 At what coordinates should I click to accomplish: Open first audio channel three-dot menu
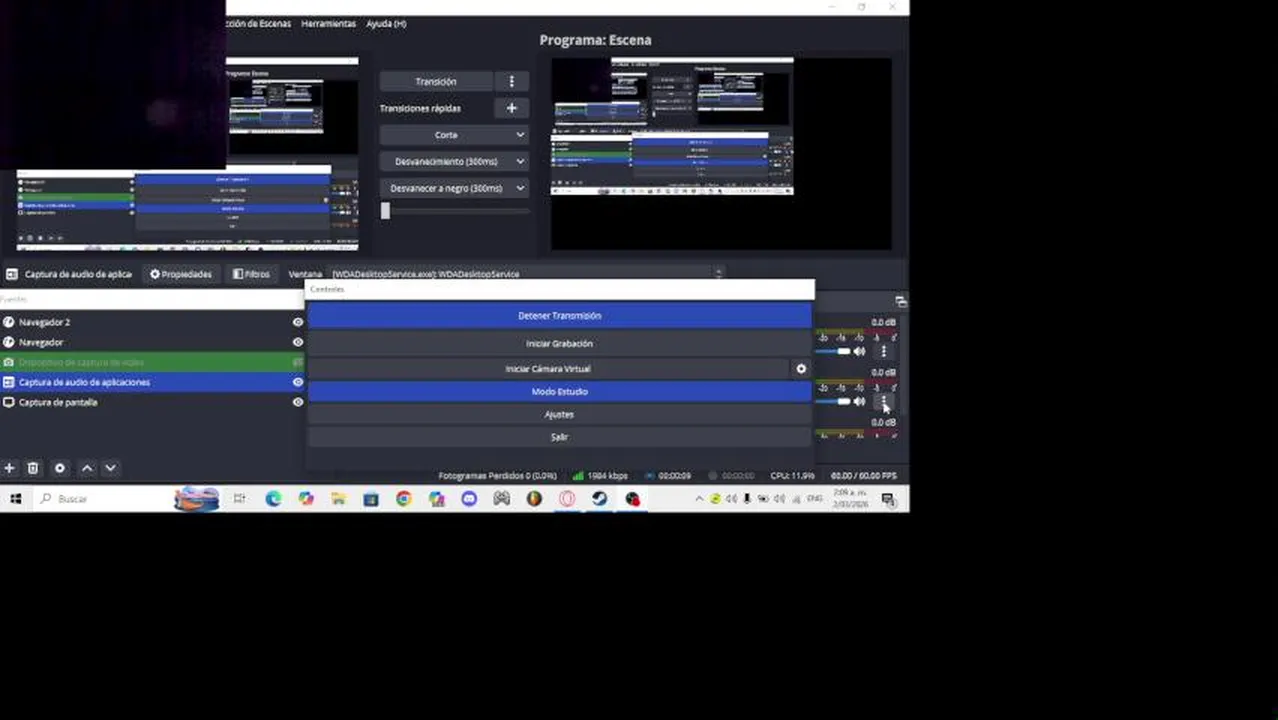point(883,352)
